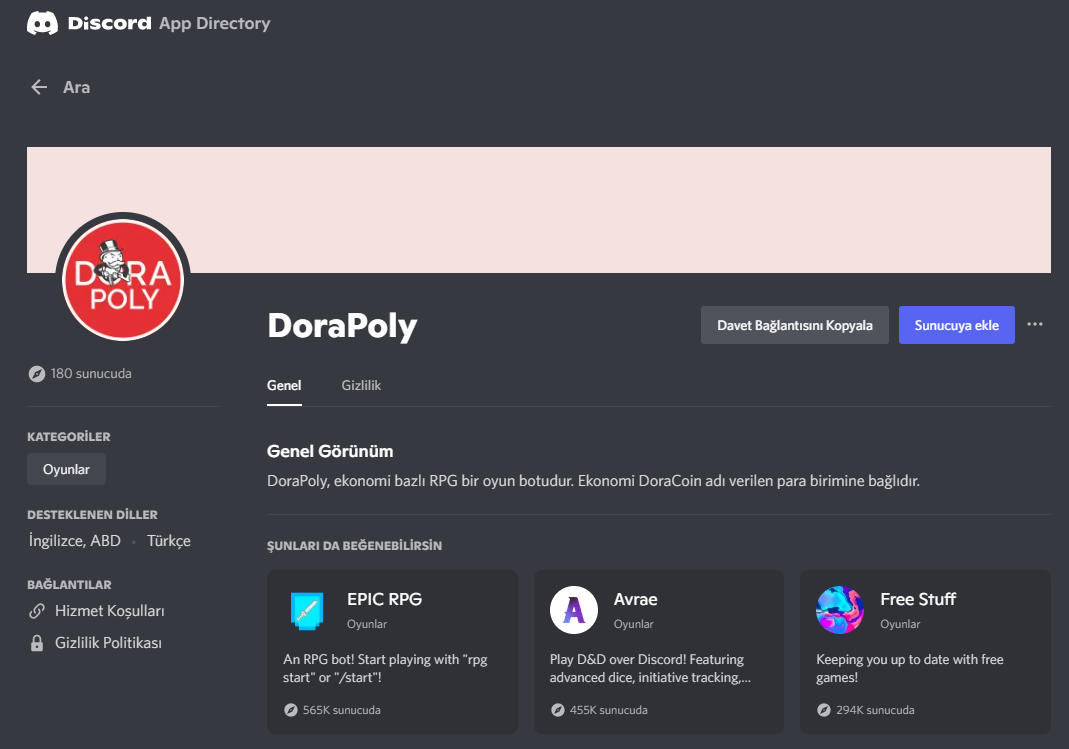The image size is (1069, 749).
Task: Click the 180 sunucuda server count
Action: 91,373
